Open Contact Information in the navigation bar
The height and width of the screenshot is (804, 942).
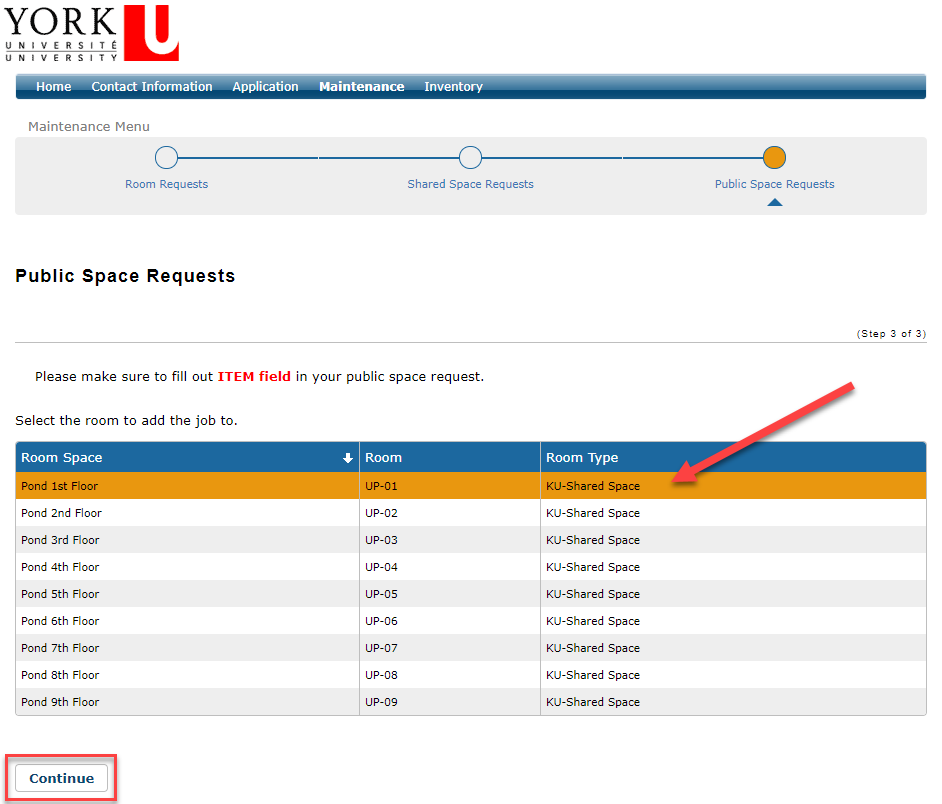click(x=152, y=87)
